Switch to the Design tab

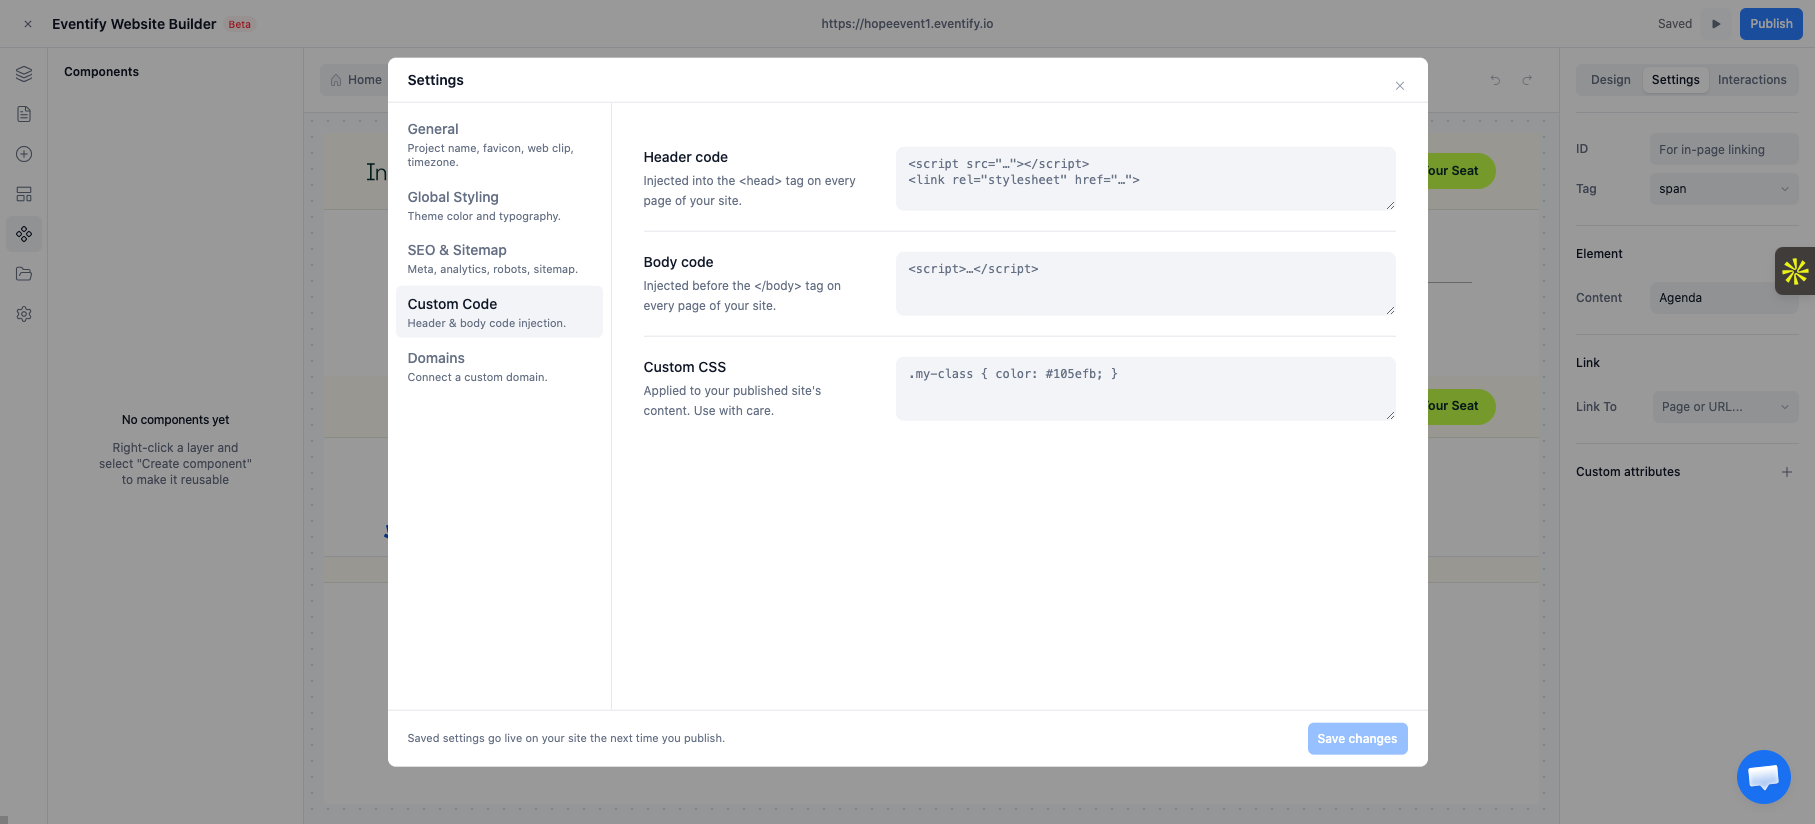1610,80
